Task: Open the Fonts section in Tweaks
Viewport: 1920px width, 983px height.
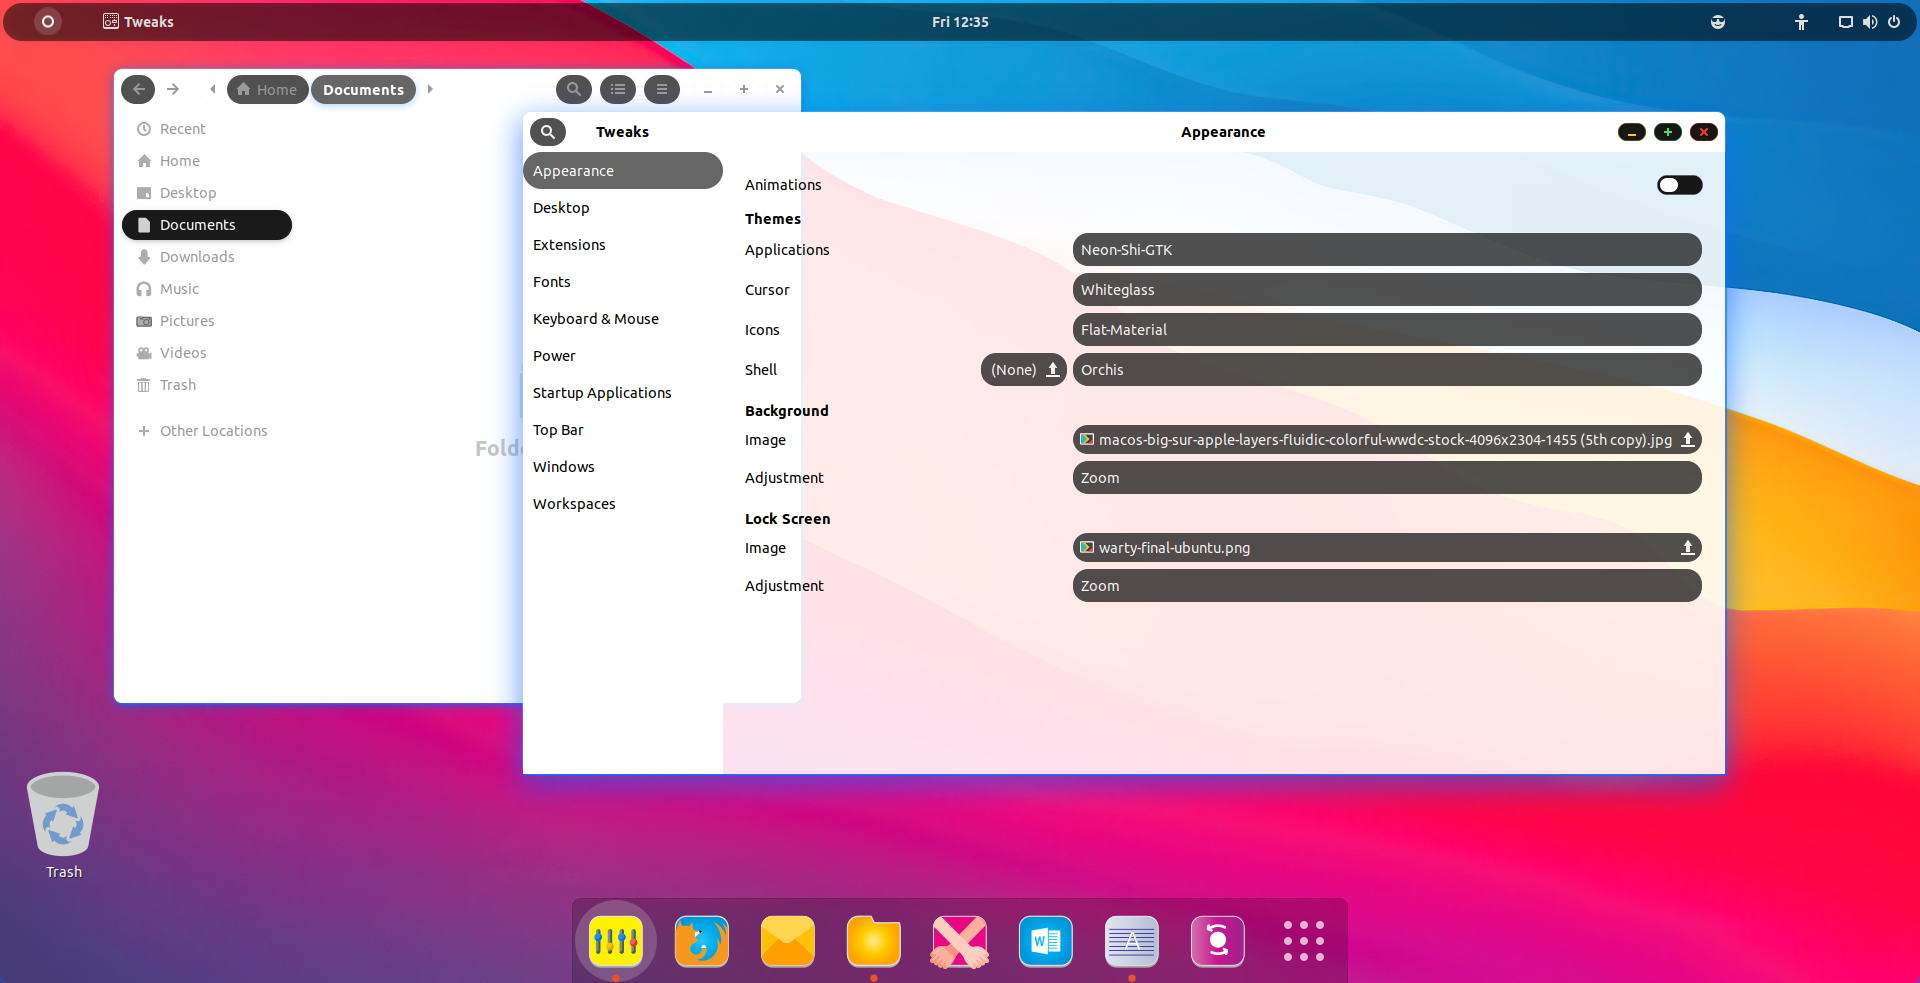Action: point(622,282)
